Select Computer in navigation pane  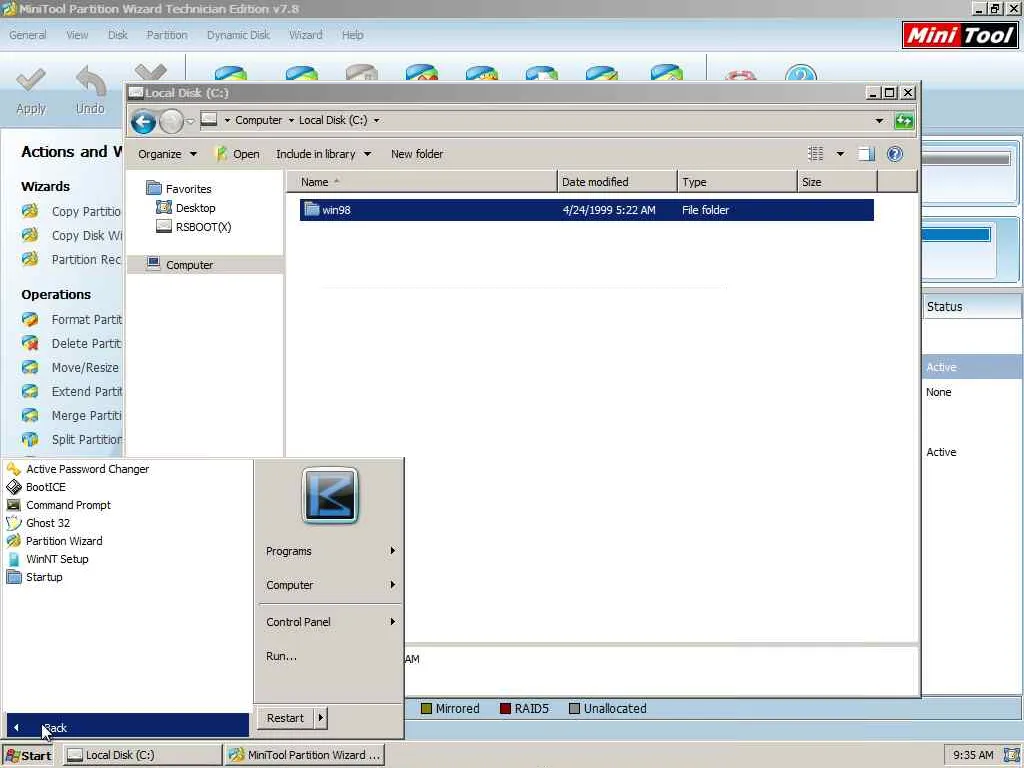pyautogui.click(x=204, y=264)
